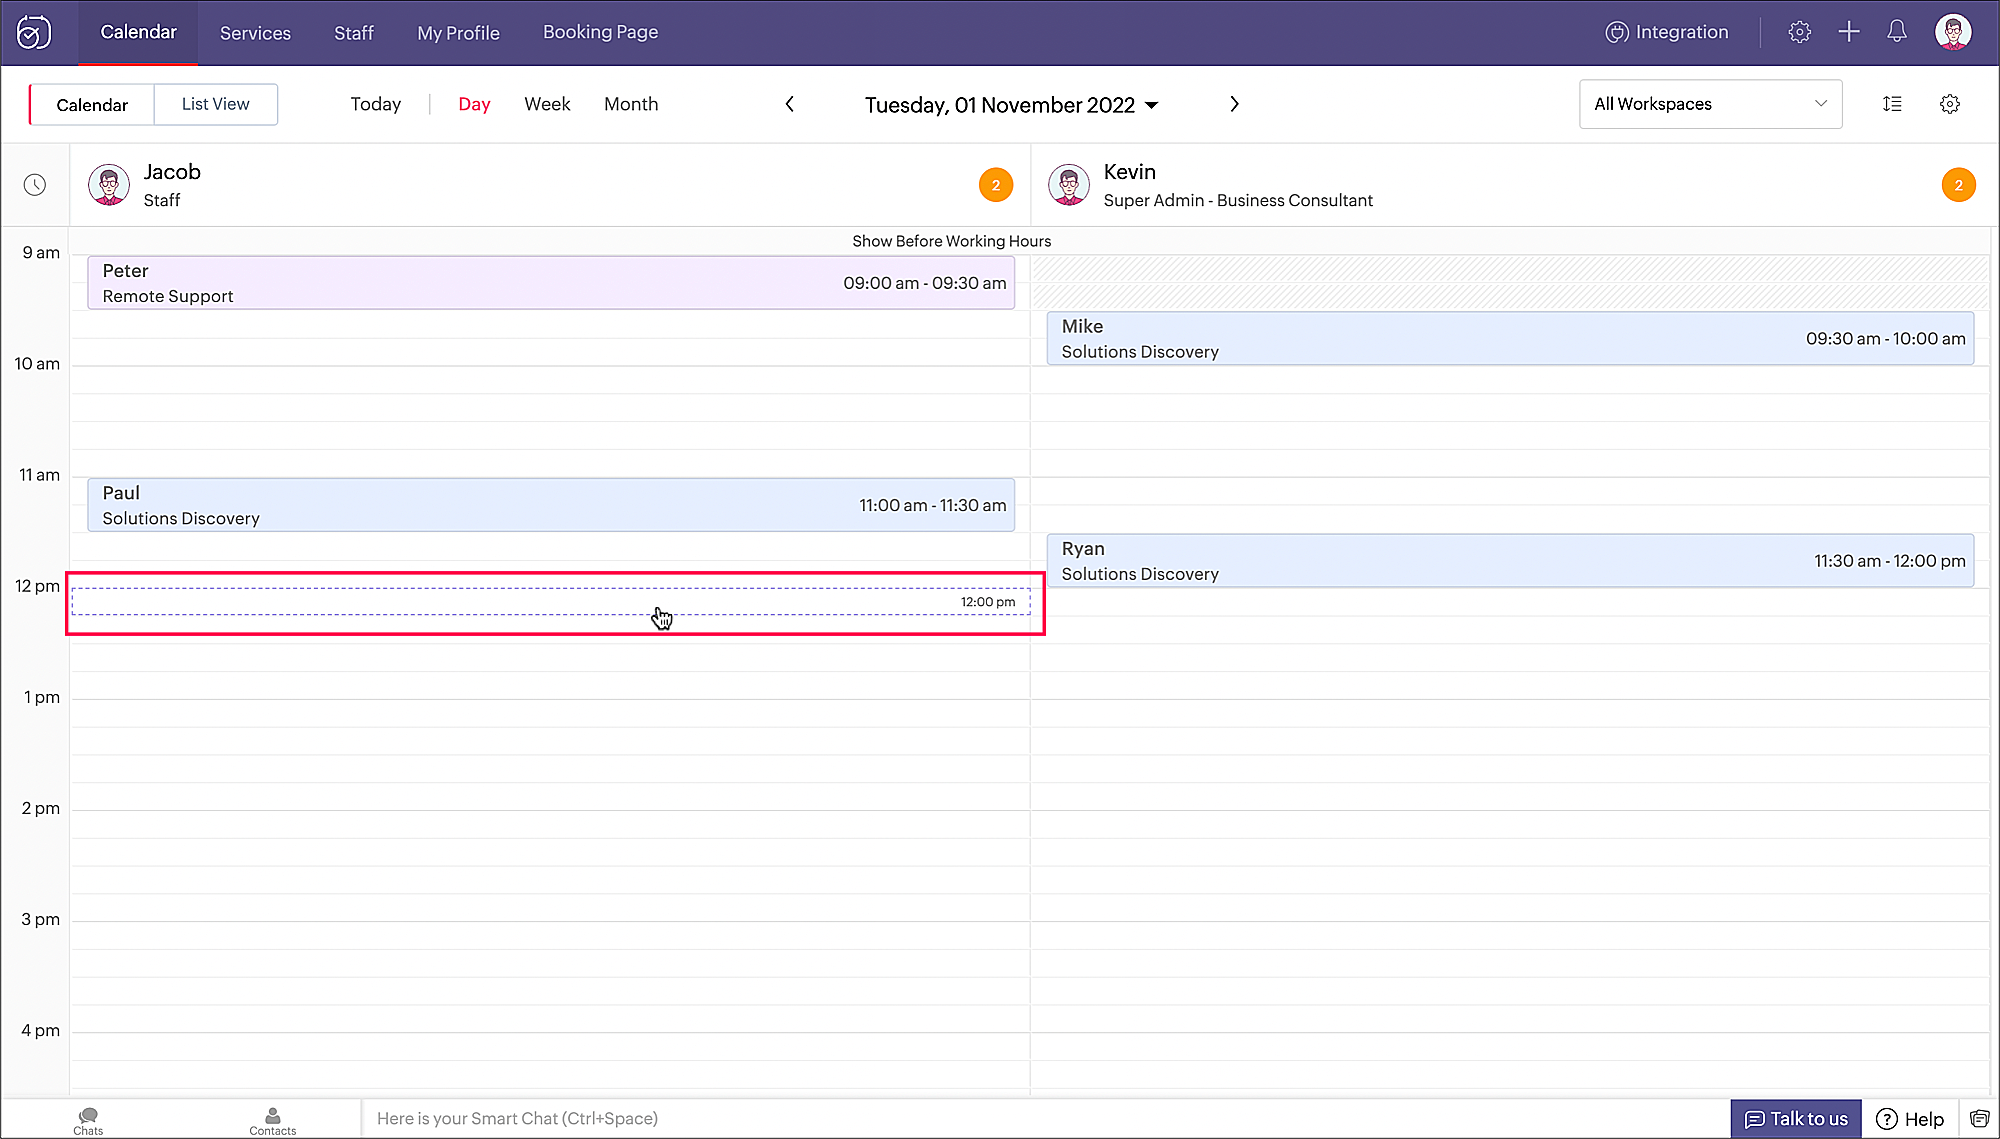This screenshot has width=2000, height=1139.
Task: Click the line-spacing density icon
Action: (1892, 104)
